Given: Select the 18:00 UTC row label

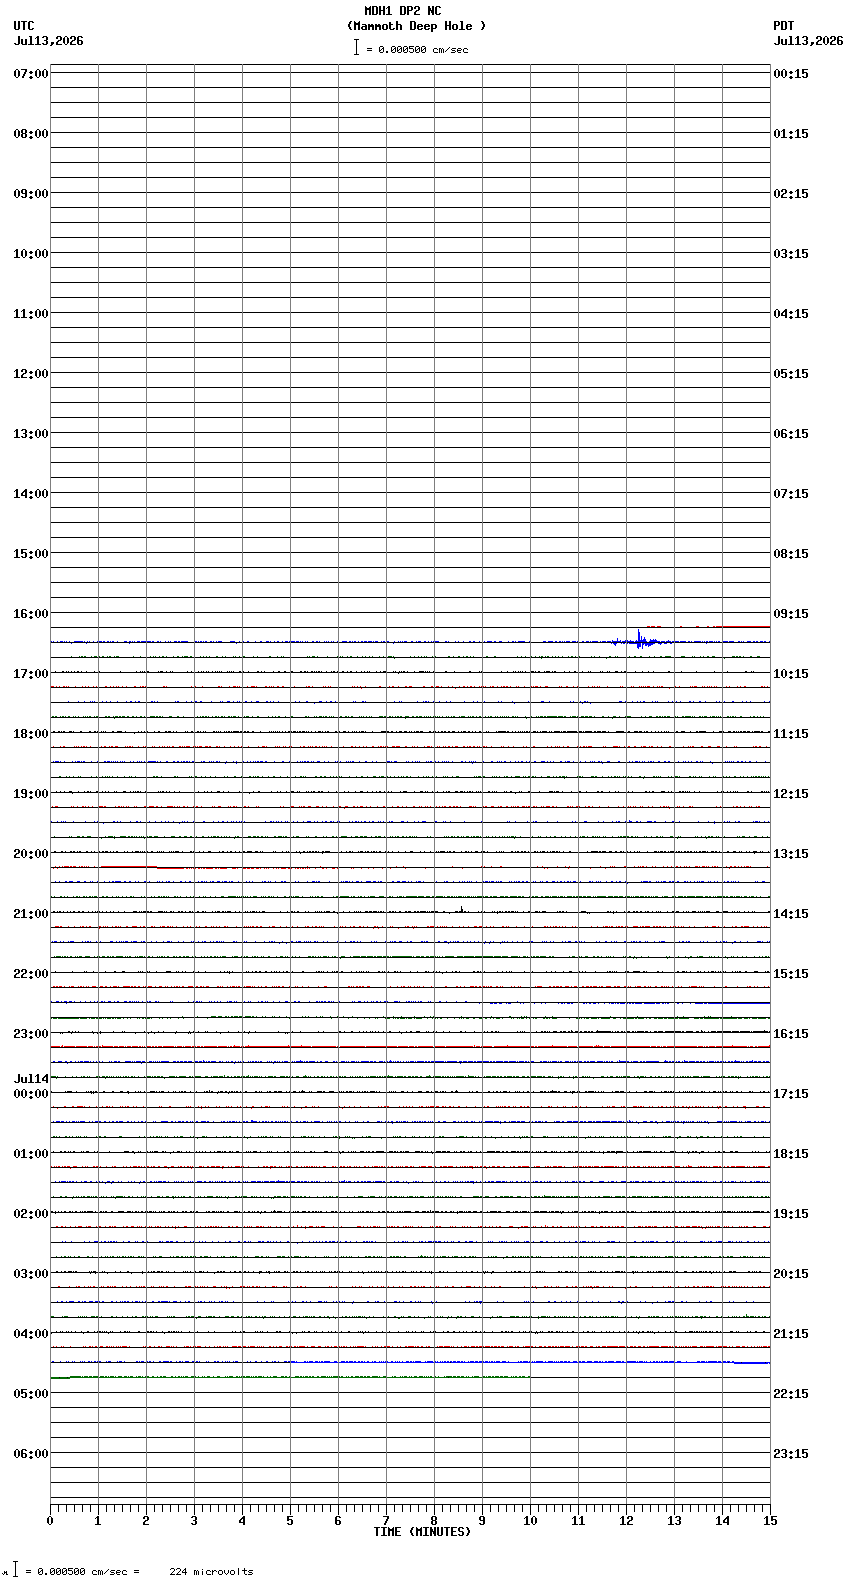Looking at the screenshot, I should (x=31, y=734).
